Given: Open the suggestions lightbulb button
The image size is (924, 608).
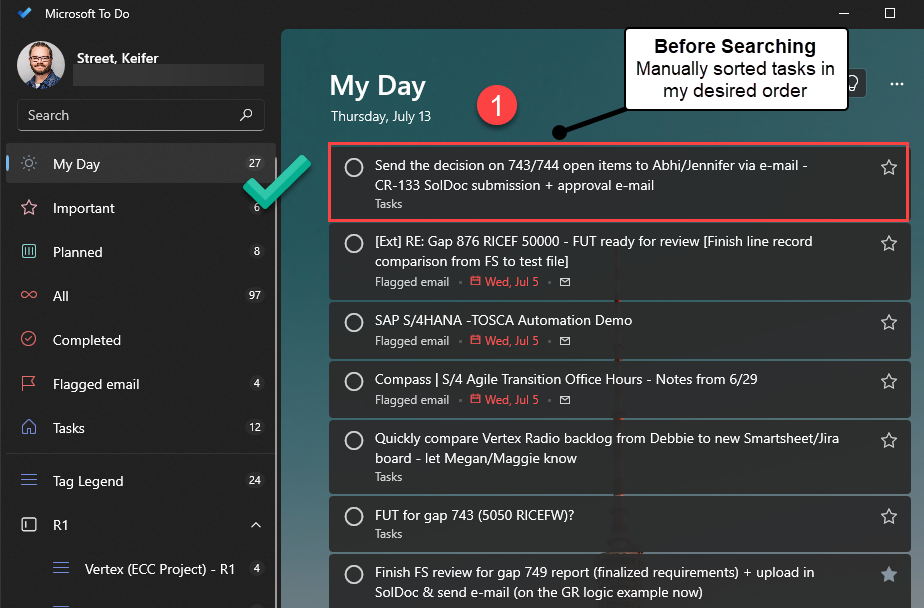Looking at the screenshot, I should coord(854,84).
